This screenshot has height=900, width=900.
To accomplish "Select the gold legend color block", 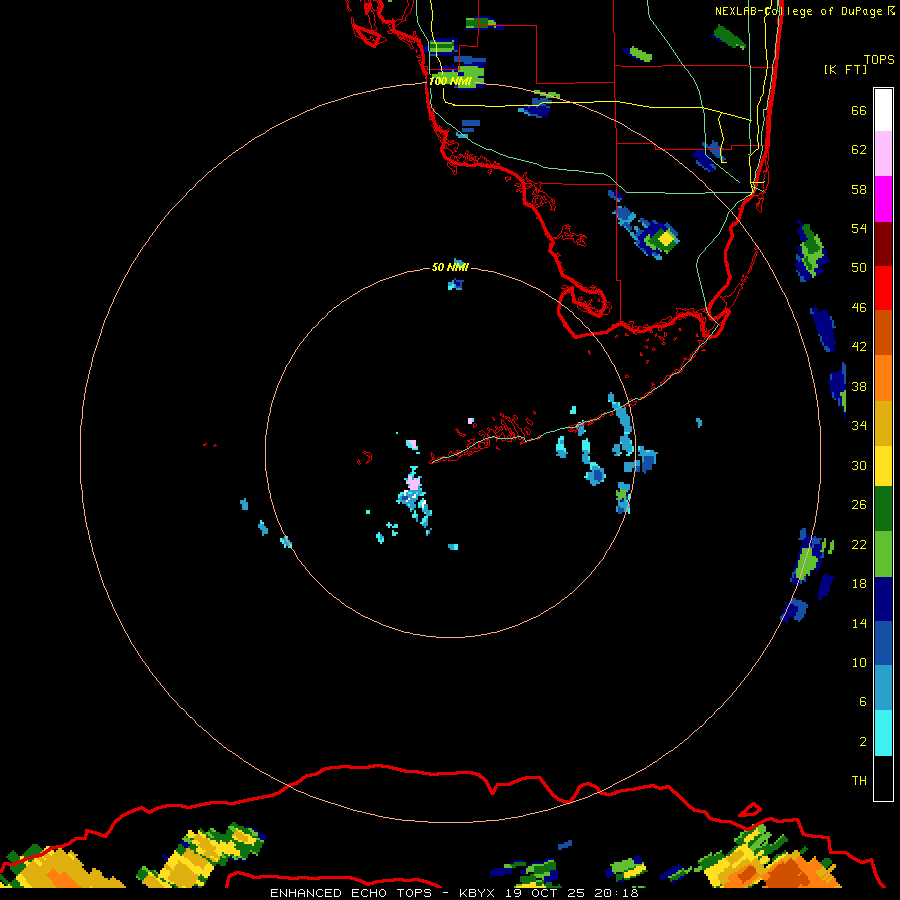I will tap(883, 424).
